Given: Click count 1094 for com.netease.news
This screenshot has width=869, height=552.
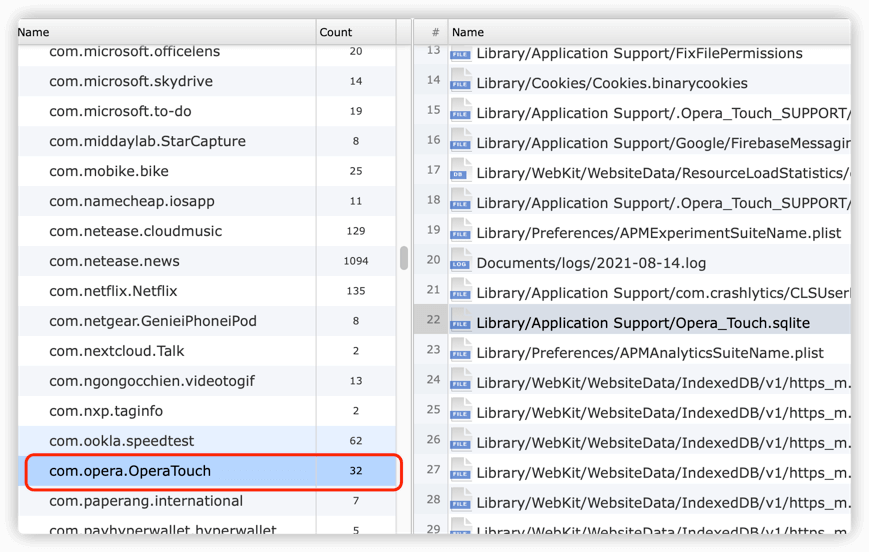Looking at the screenshot, I should (356, 261).
